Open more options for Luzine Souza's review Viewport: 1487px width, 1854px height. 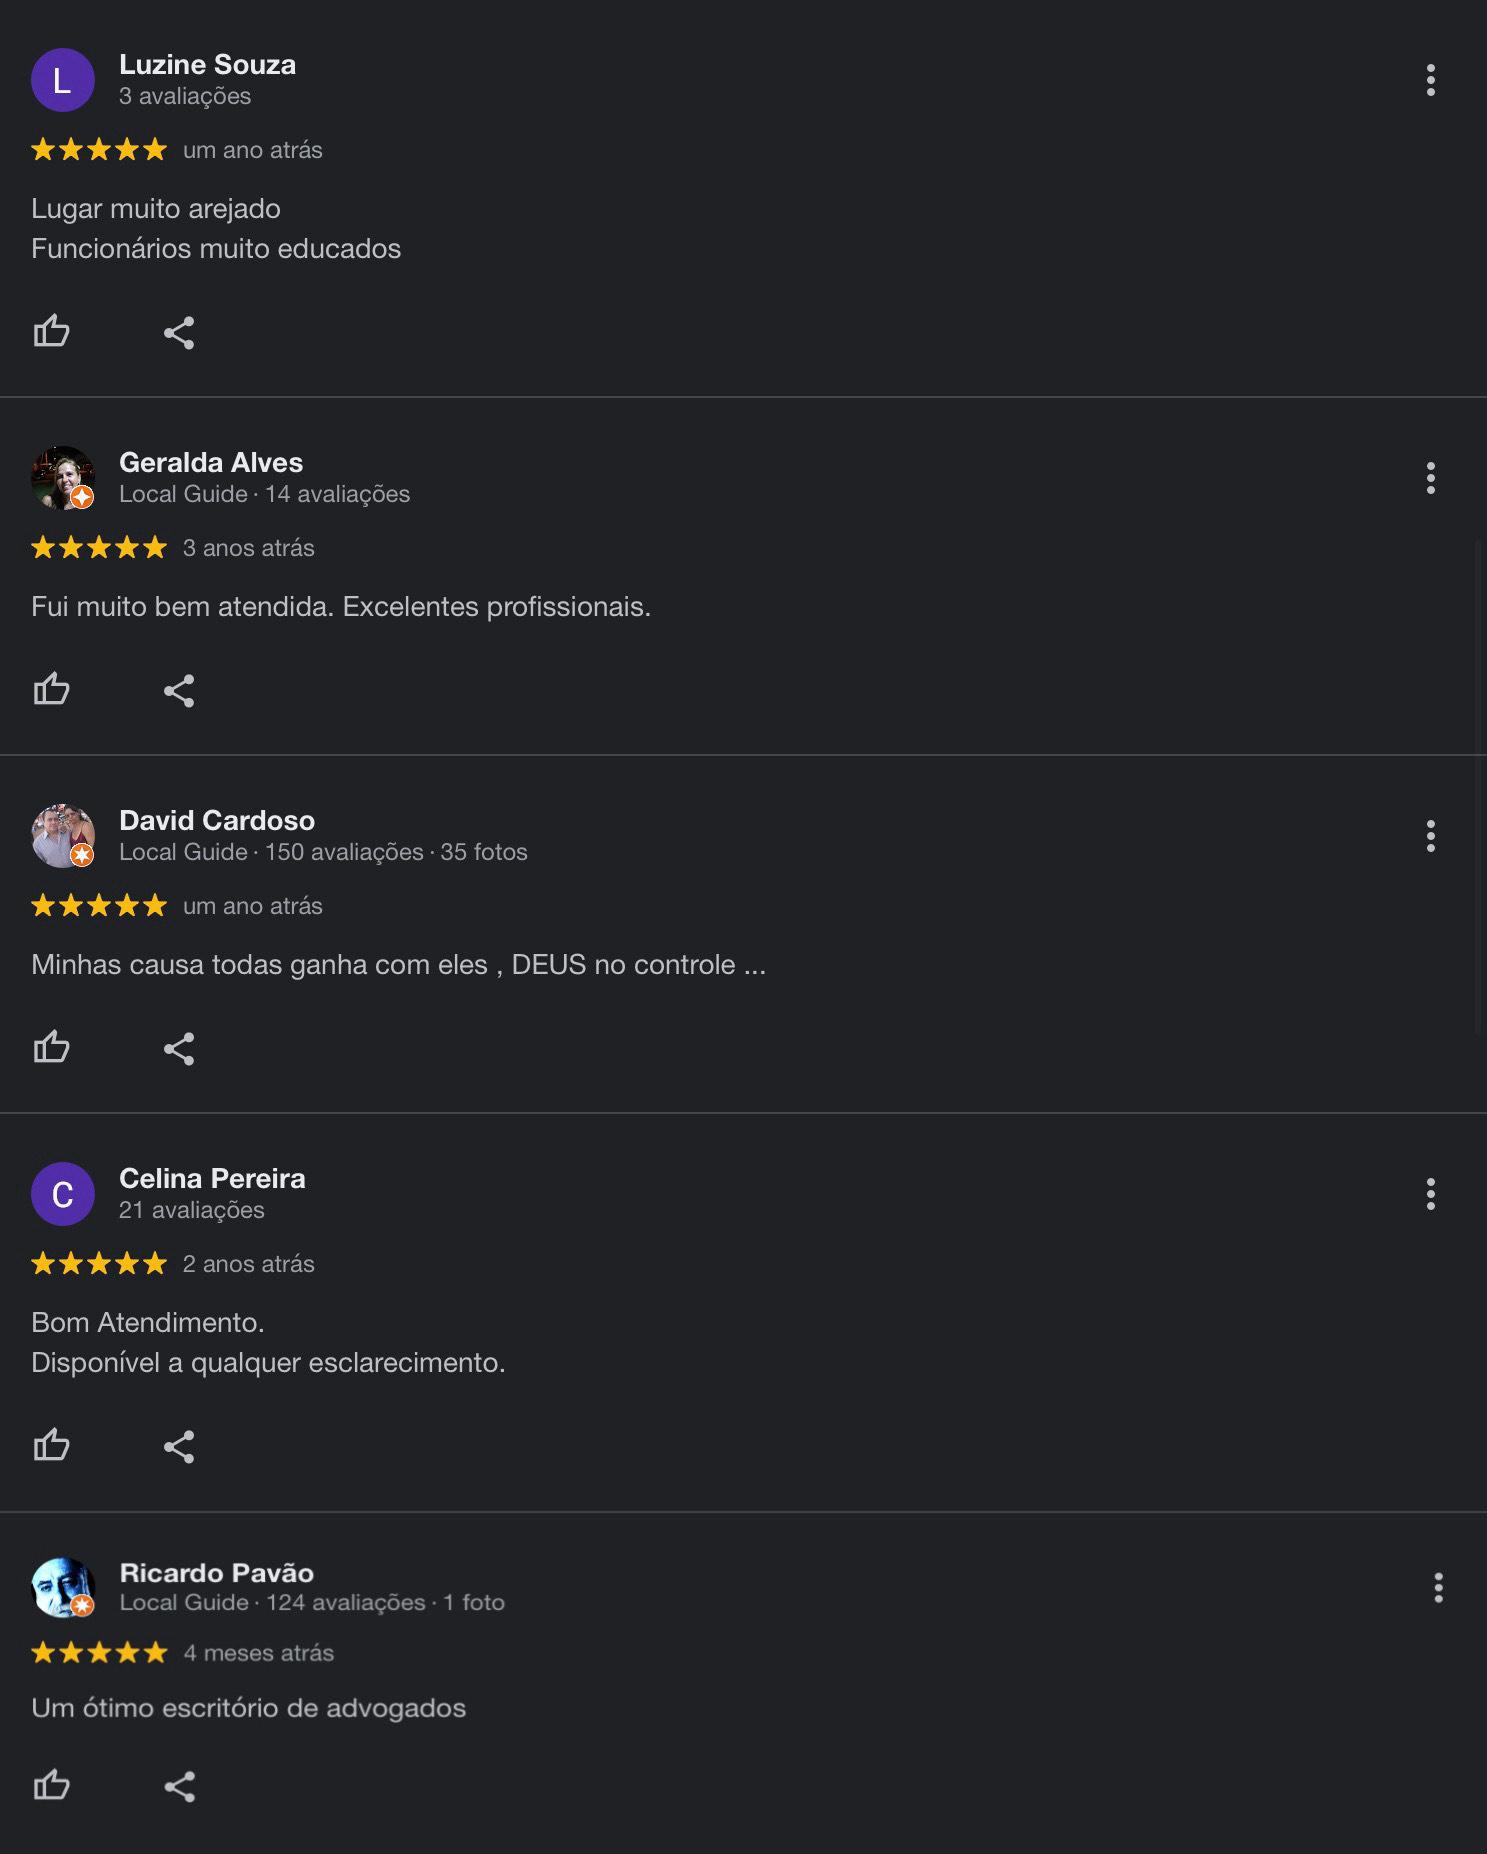pos(1430,80)
